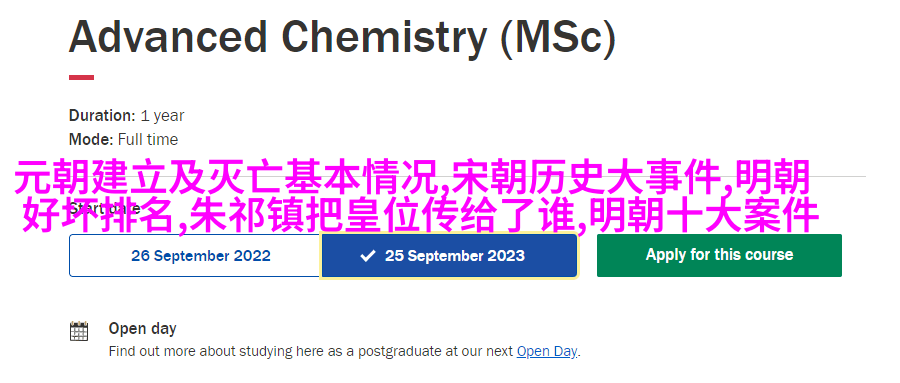Click the overlay text 好坏排名
900x383 pixels.
pos(98,216)
